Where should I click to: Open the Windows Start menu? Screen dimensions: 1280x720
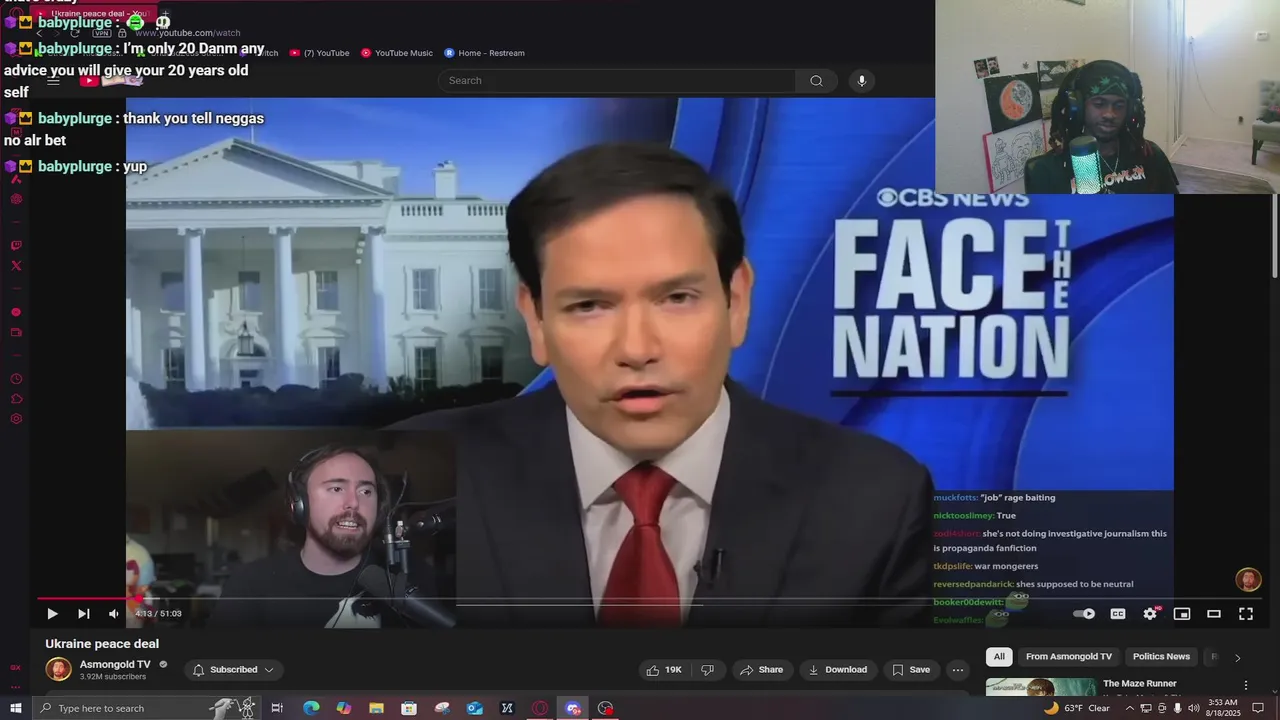click(15, 708)
